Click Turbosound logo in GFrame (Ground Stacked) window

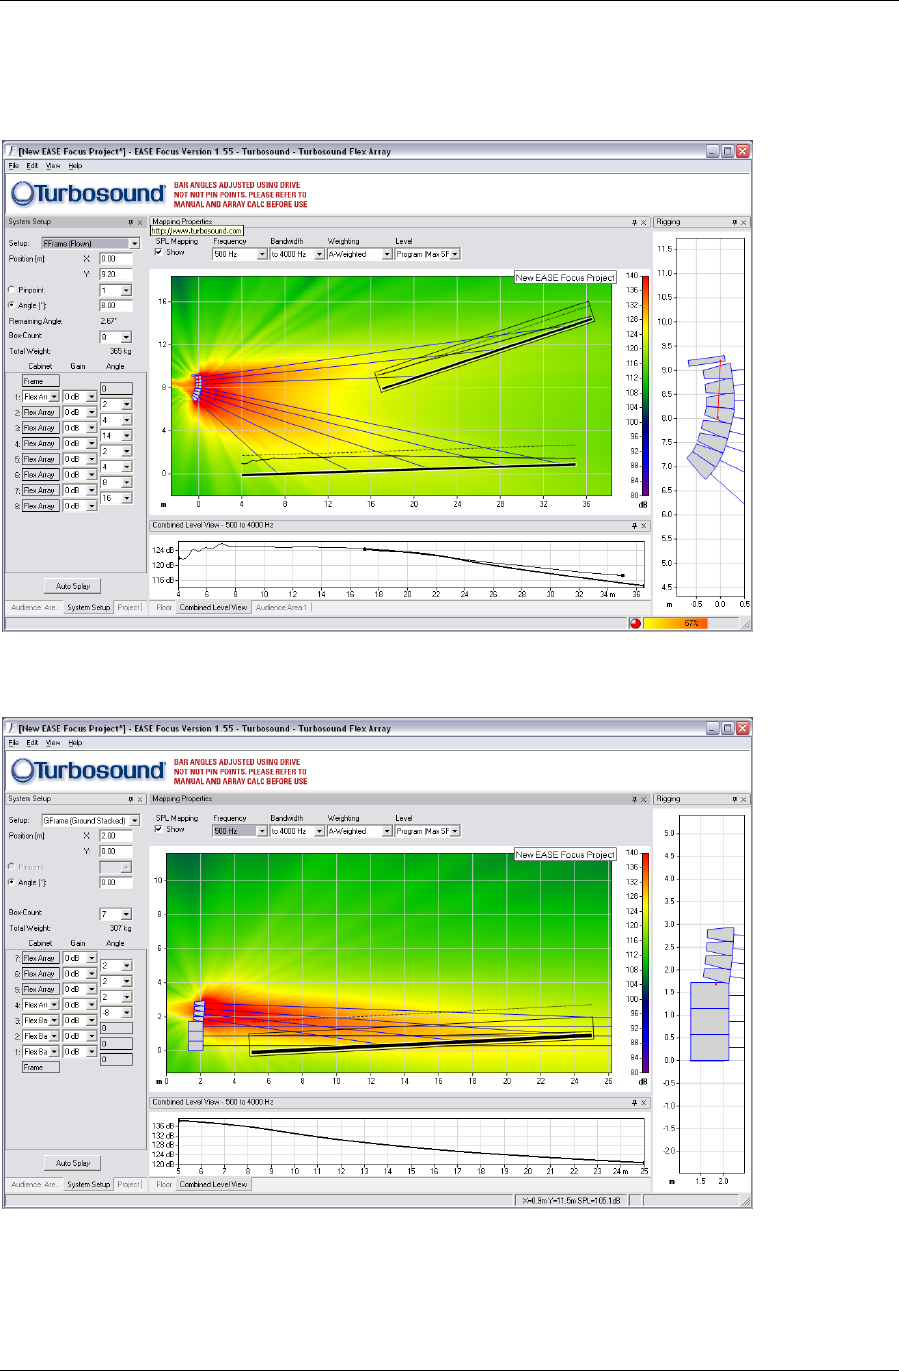[87, 771]
